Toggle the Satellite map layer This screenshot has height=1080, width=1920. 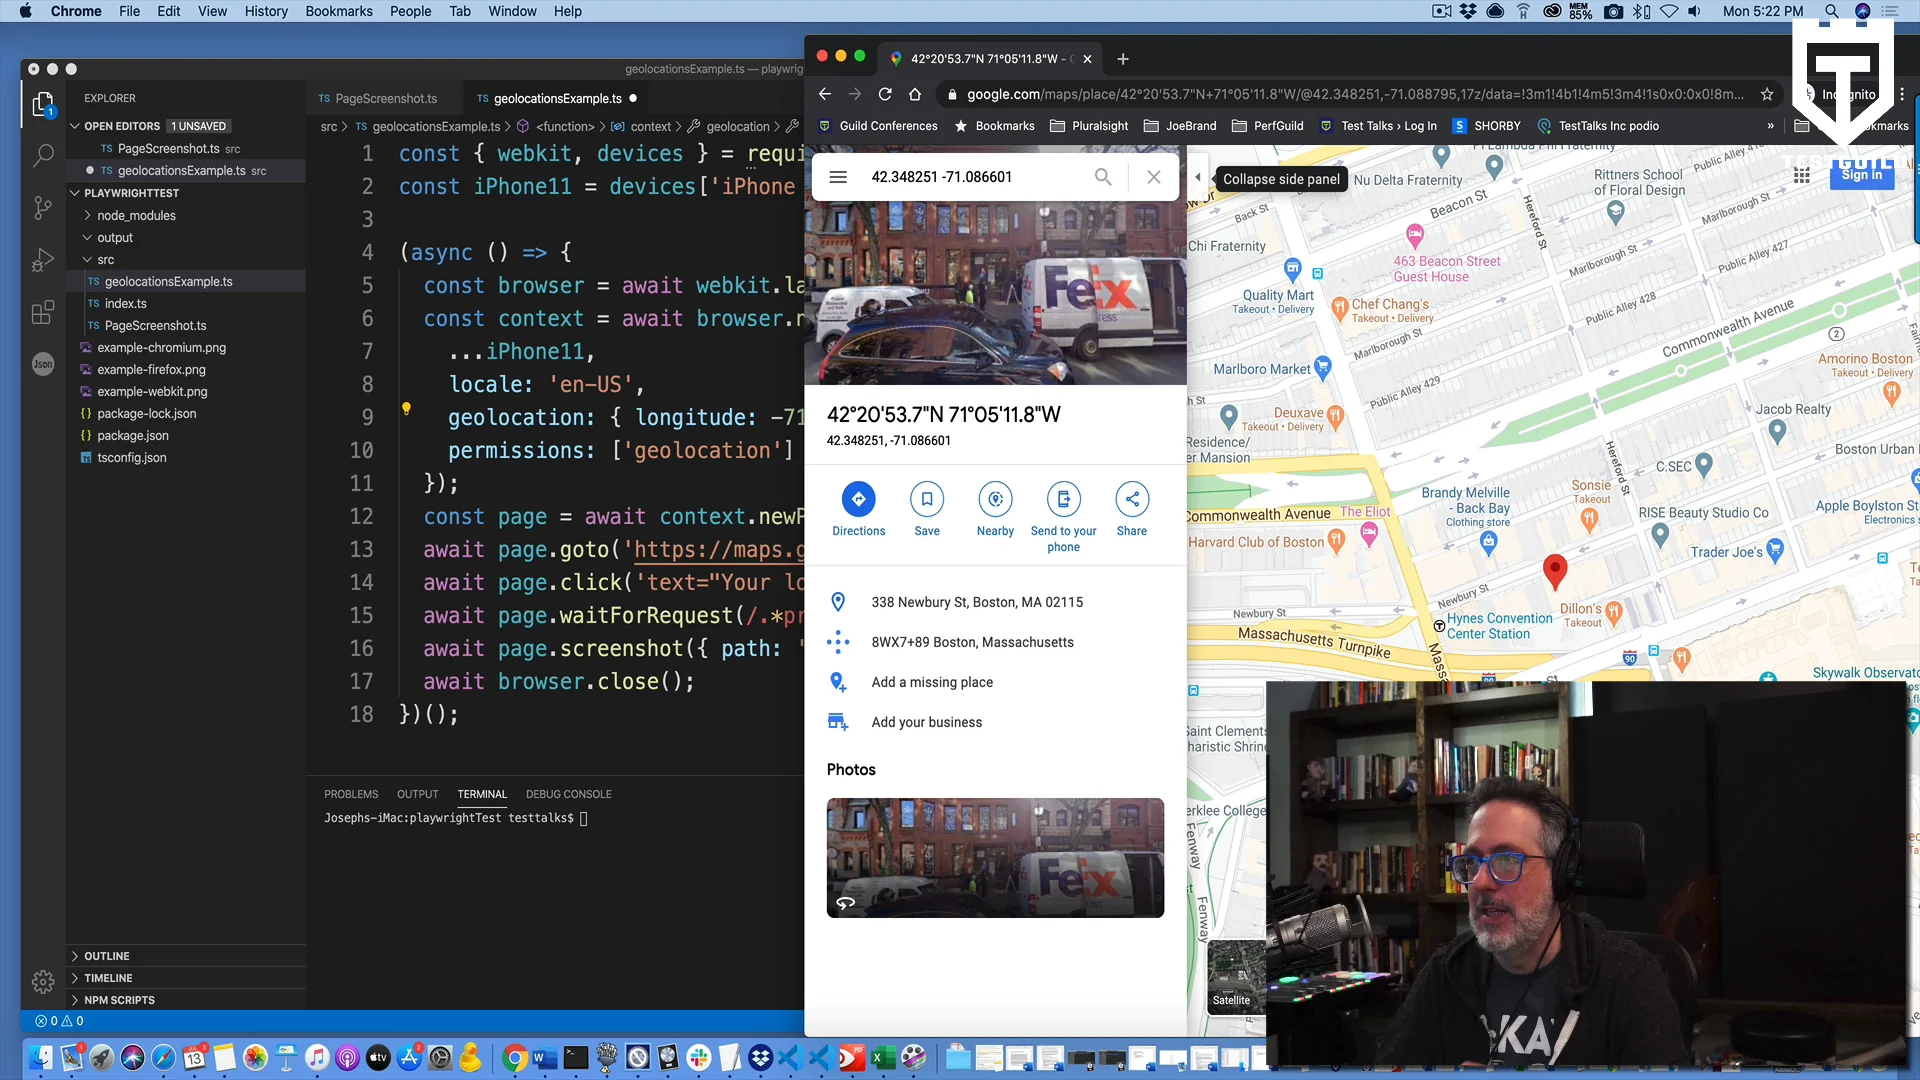[1232, 977]
